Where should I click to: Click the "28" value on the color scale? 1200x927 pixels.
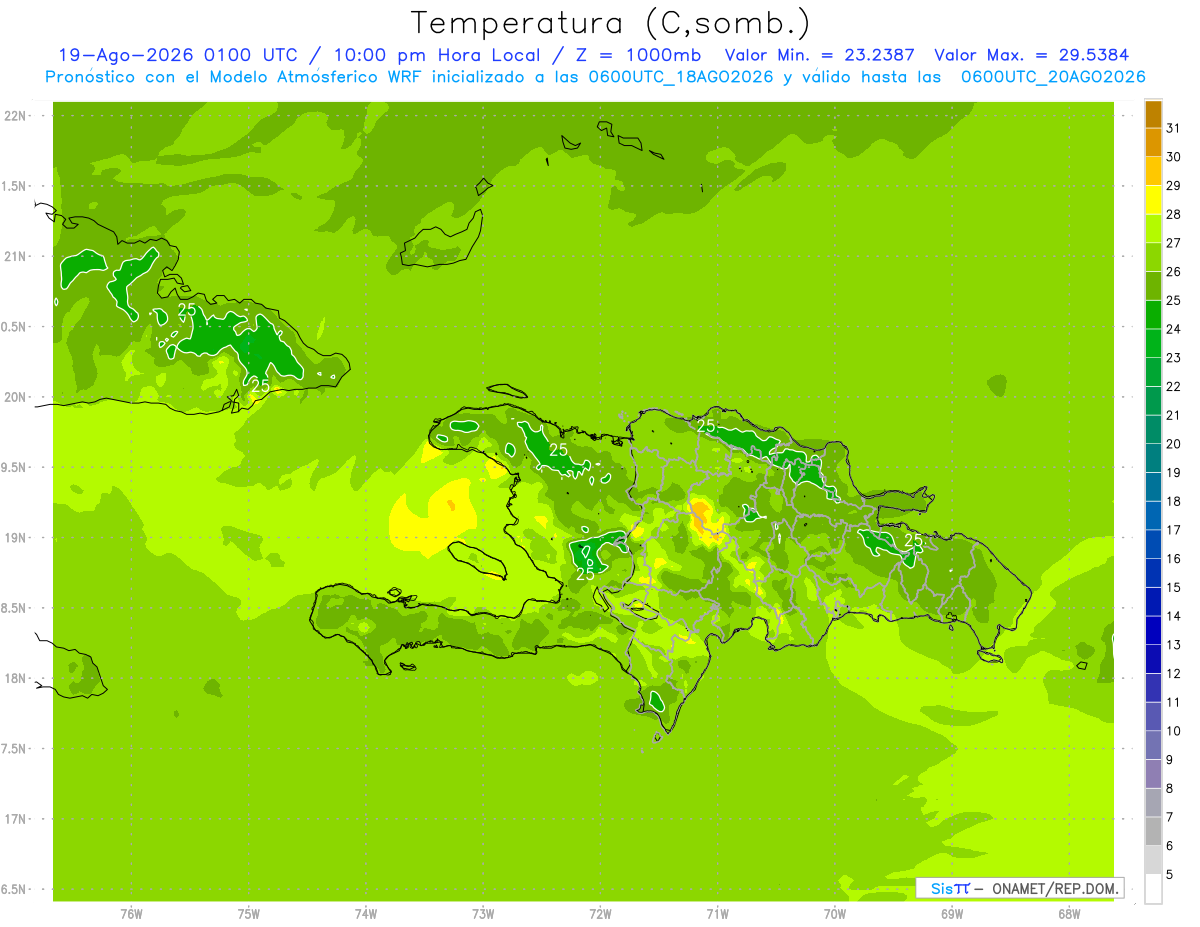tap(1174, 214)
